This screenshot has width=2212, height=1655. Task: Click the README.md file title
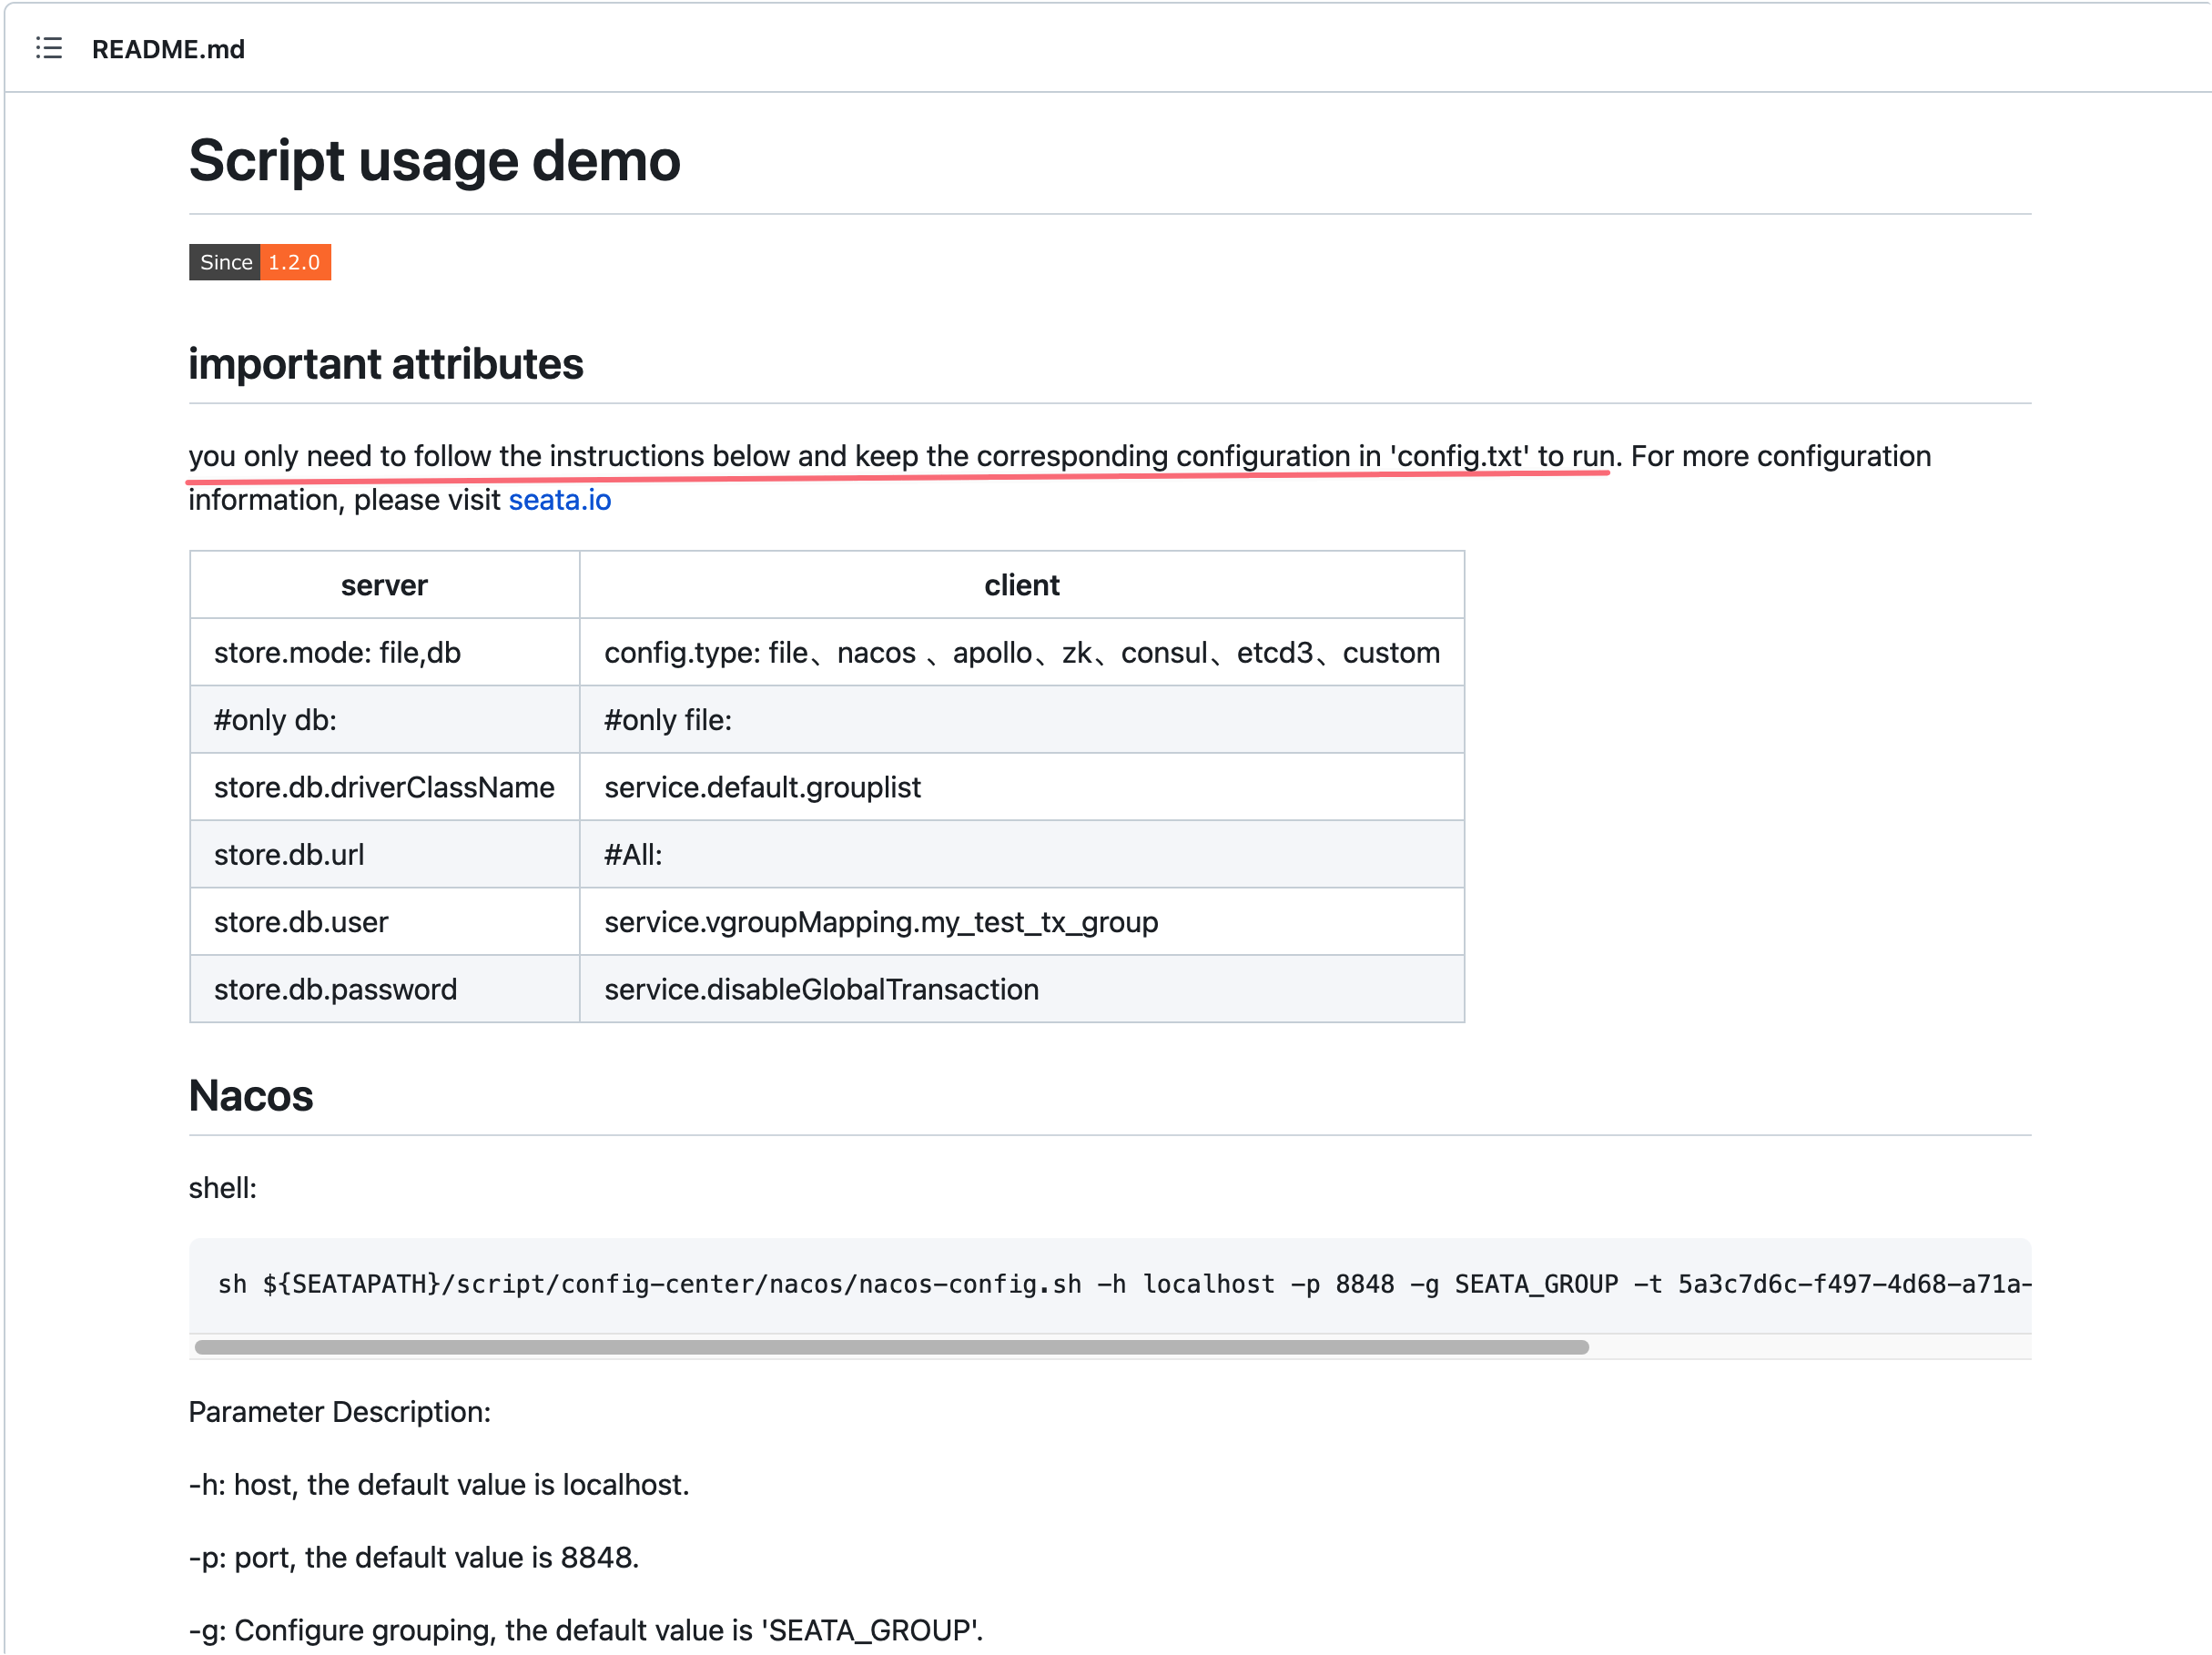point(168,49)
